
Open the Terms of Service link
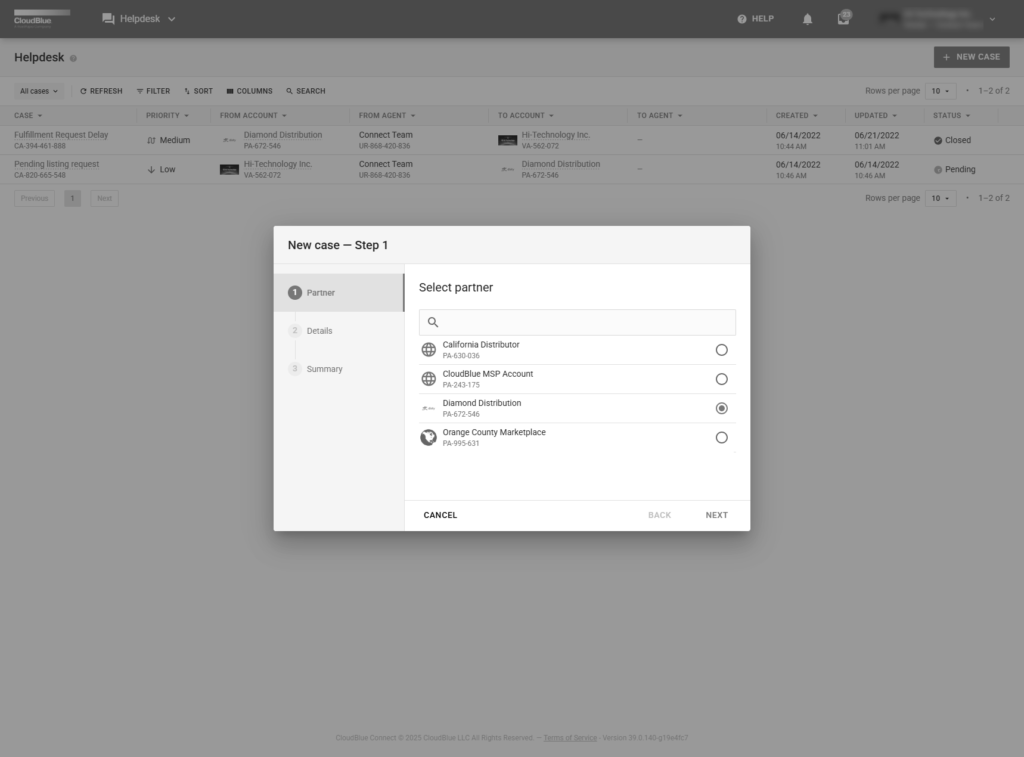[570, 738]
